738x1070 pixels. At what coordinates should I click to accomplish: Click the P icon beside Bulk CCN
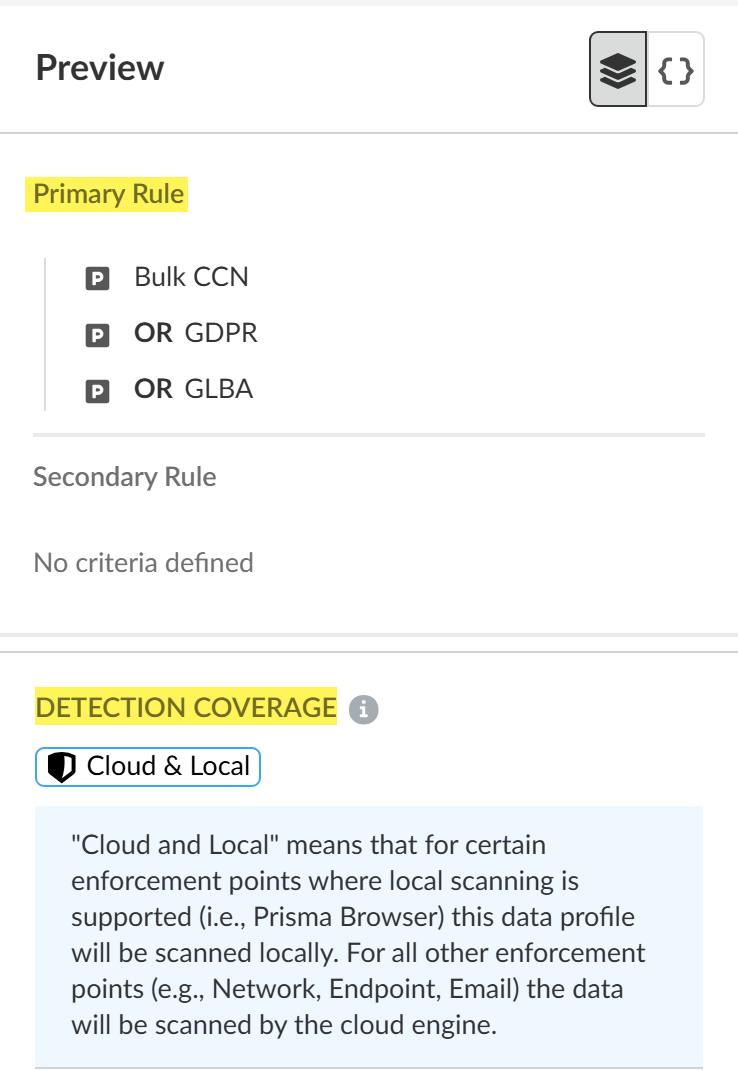point(97,279)
